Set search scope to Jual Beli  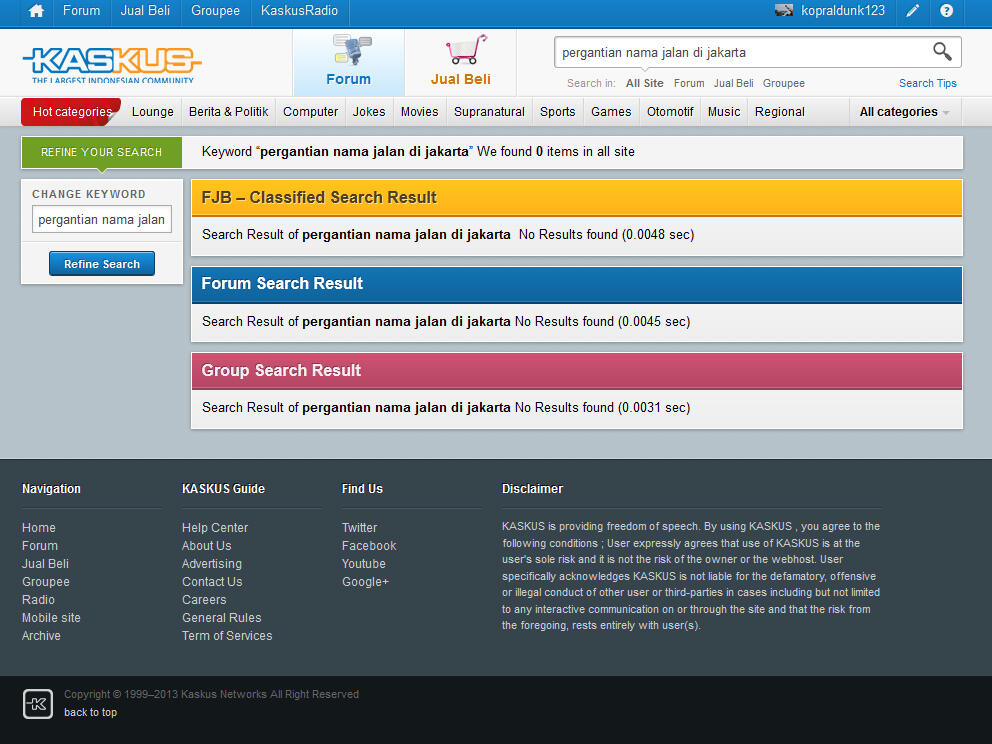[733, 84]
